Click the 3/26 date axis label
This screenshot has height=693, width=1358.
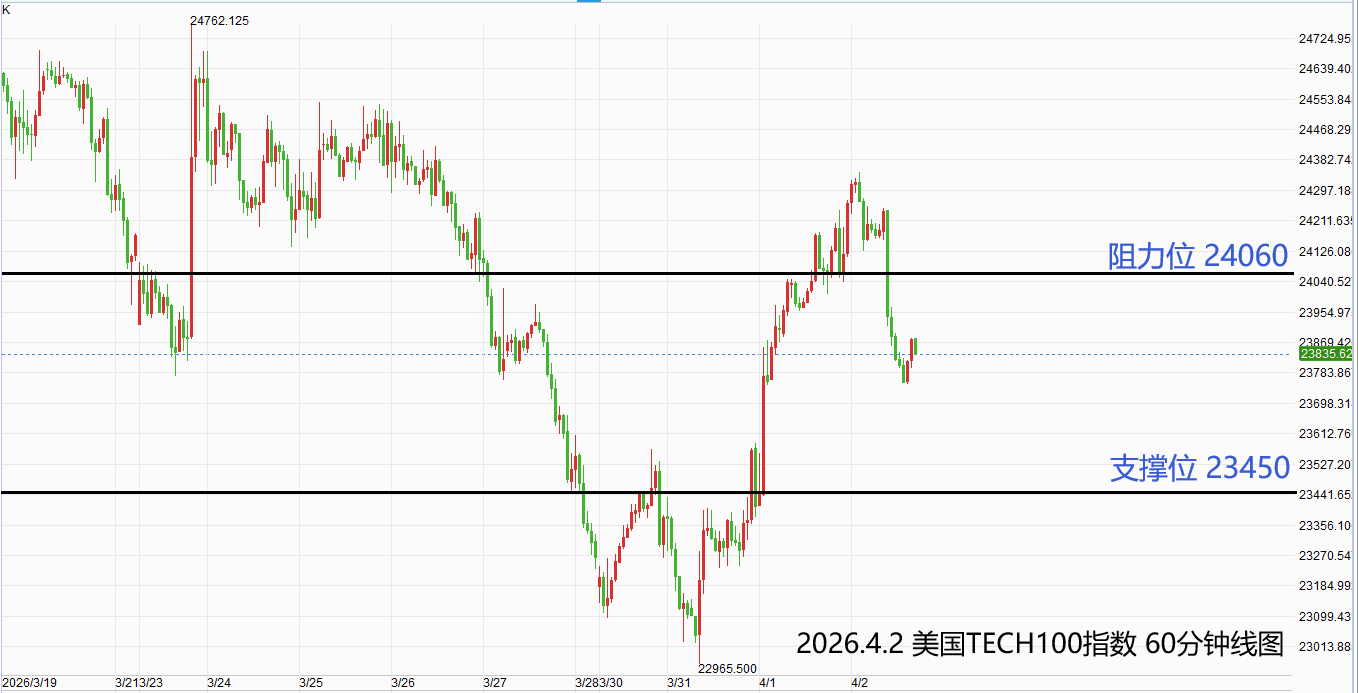[403, 683]
